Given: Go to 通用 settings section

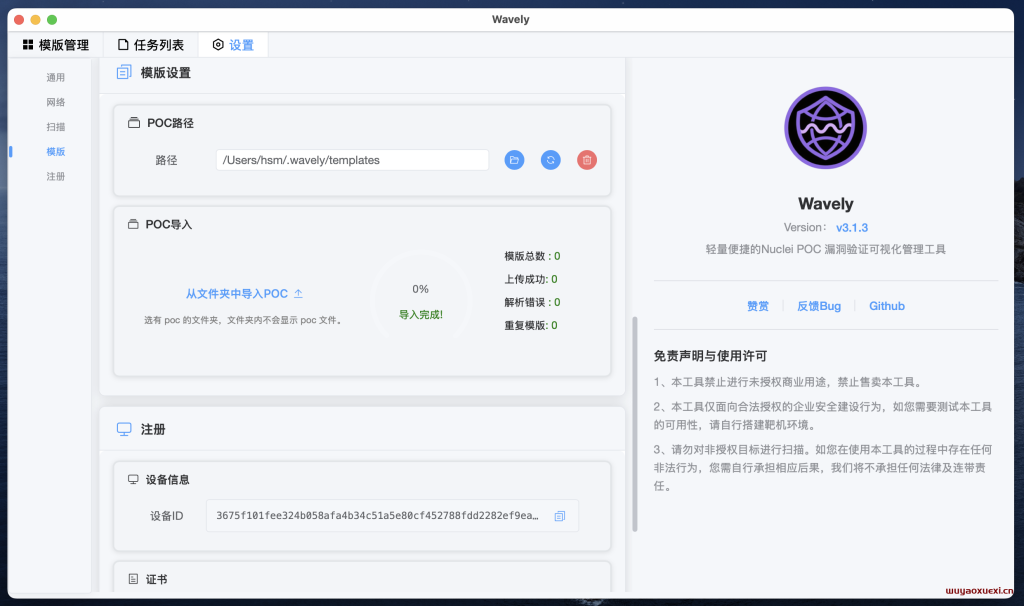Looking at the screenshot, I should [56, 78].
